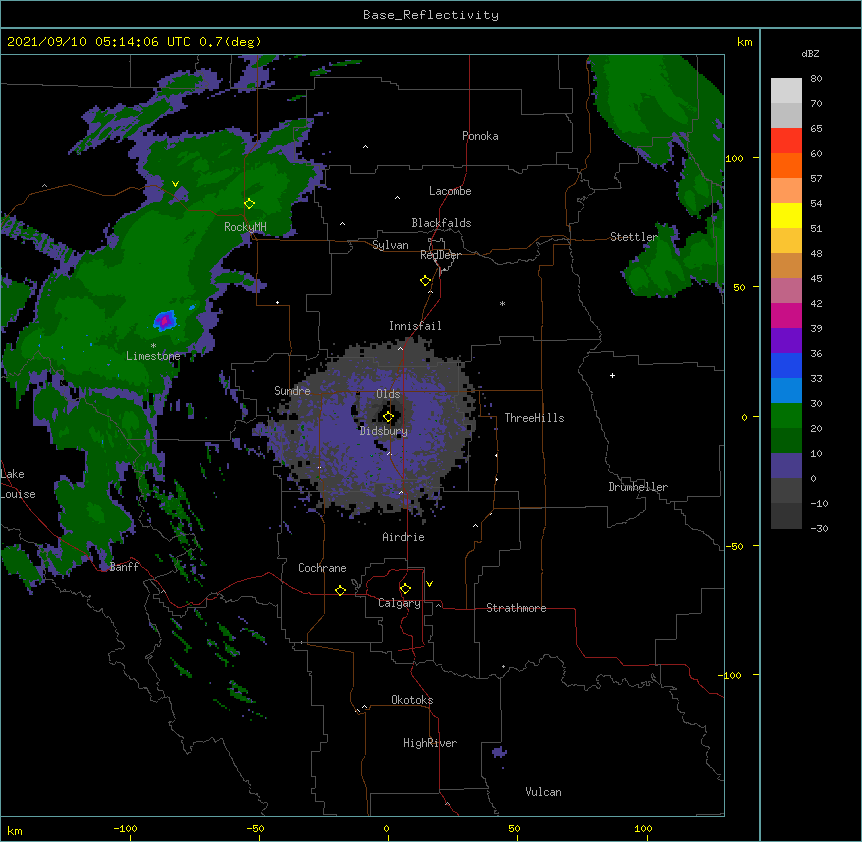This screenshot has height=842, width=862.
Task: Click the Sundre label
Action: [x=292, y=391]
